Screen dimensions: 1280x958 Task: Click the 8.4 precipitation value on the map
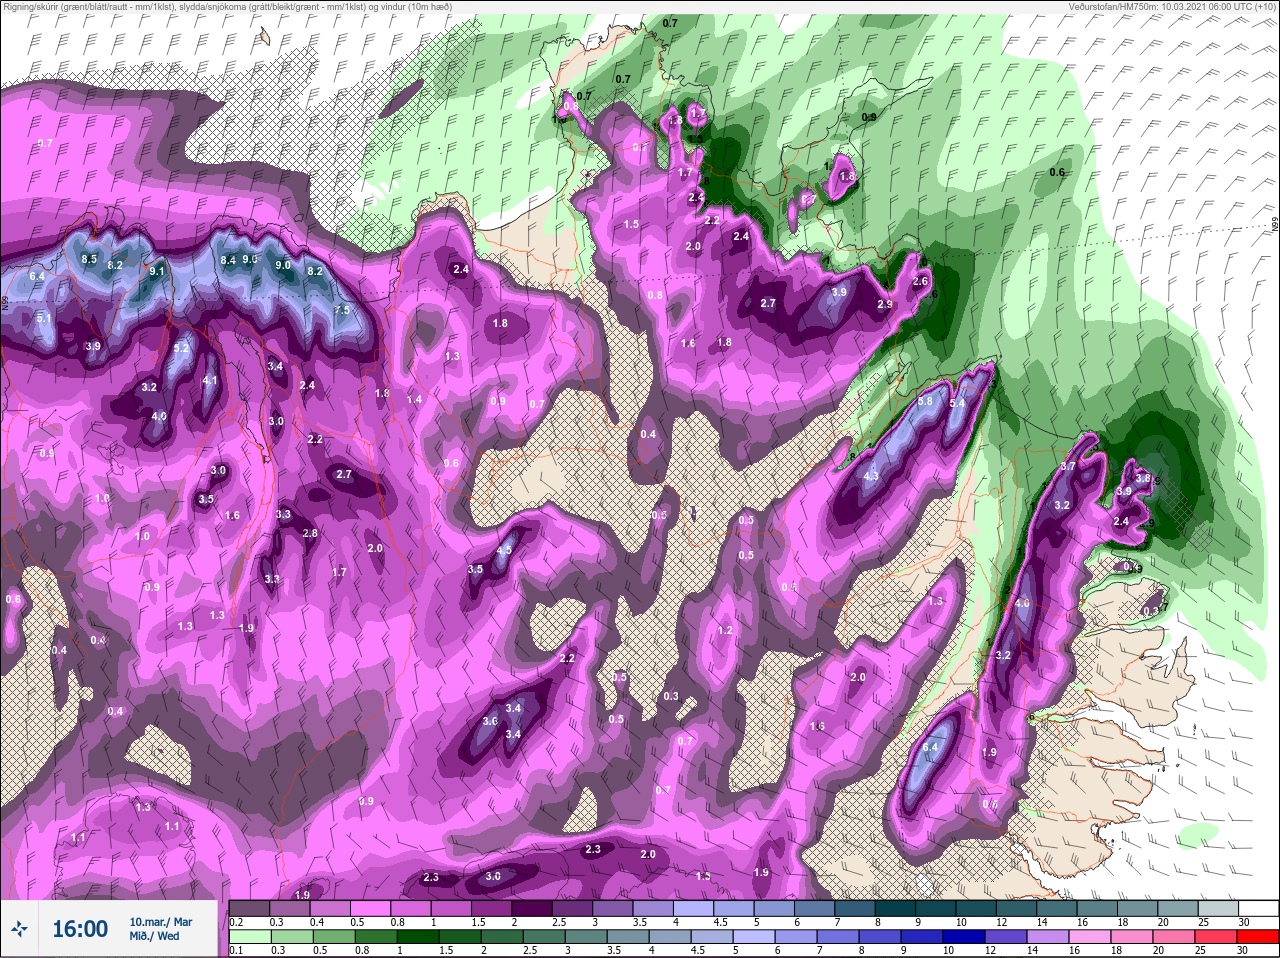click(x=228, y=260)
